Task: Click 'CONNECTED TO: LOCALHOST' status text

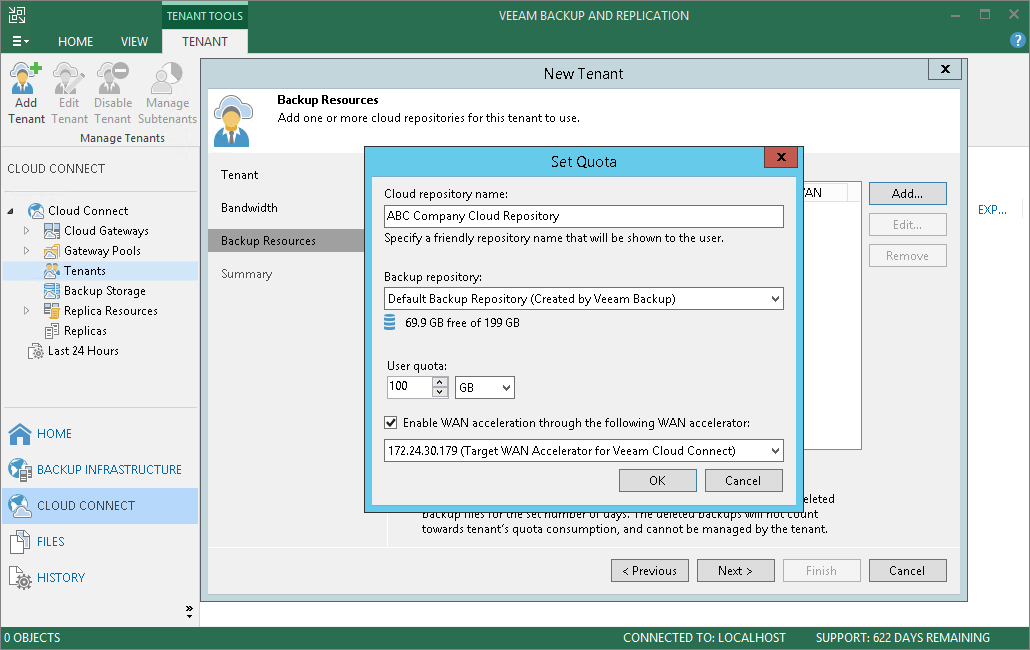Action: coord(704,638)
